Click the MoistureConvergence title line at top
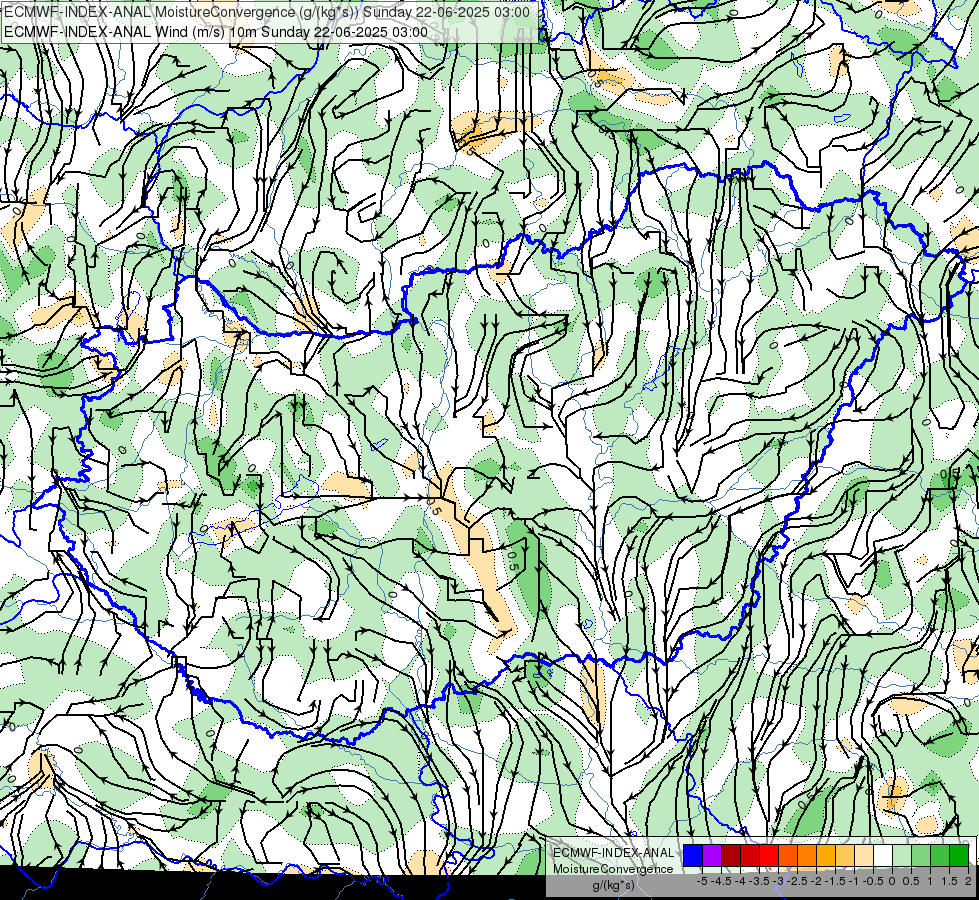The image size is (979, 900). click(x=267, y=11)
